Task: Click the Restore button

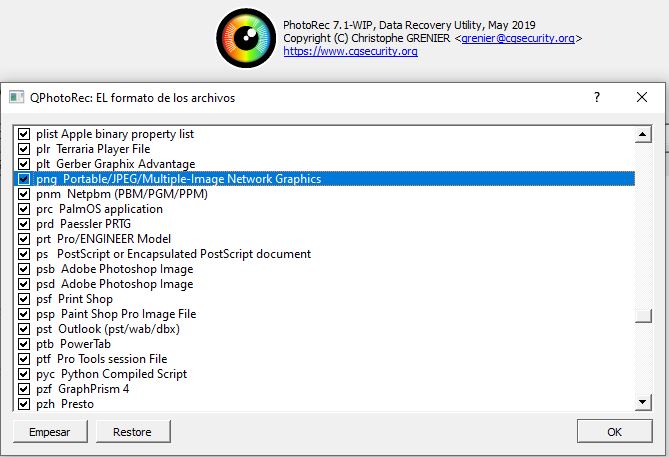Action: (133, 432)
